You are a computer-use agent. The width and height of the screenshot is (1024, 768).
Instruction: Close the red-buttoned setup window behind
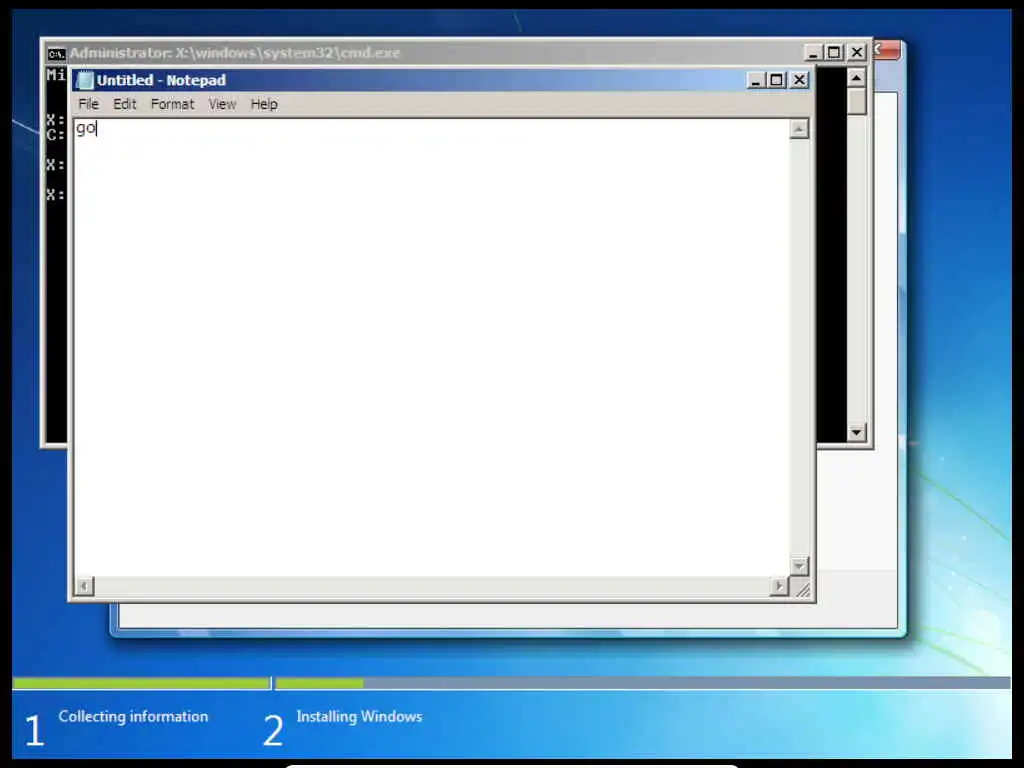tap(888, 50)
